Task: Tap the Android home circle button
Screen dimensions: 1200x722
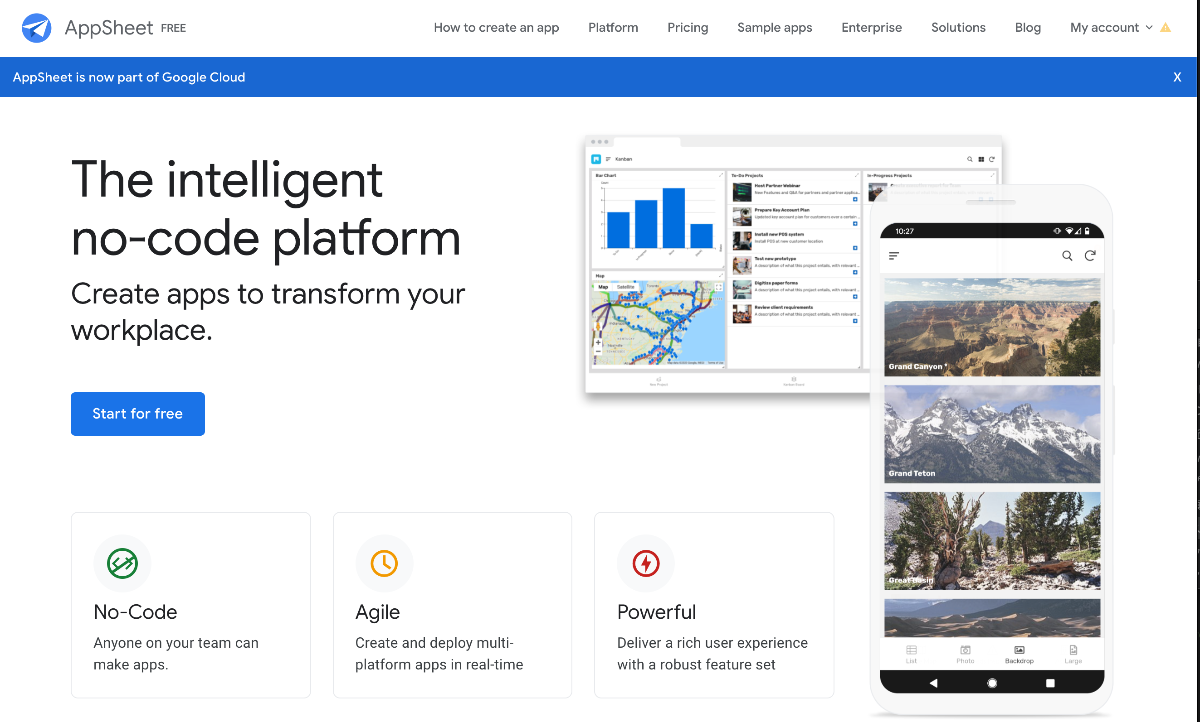Action: (x=992, y=683)
